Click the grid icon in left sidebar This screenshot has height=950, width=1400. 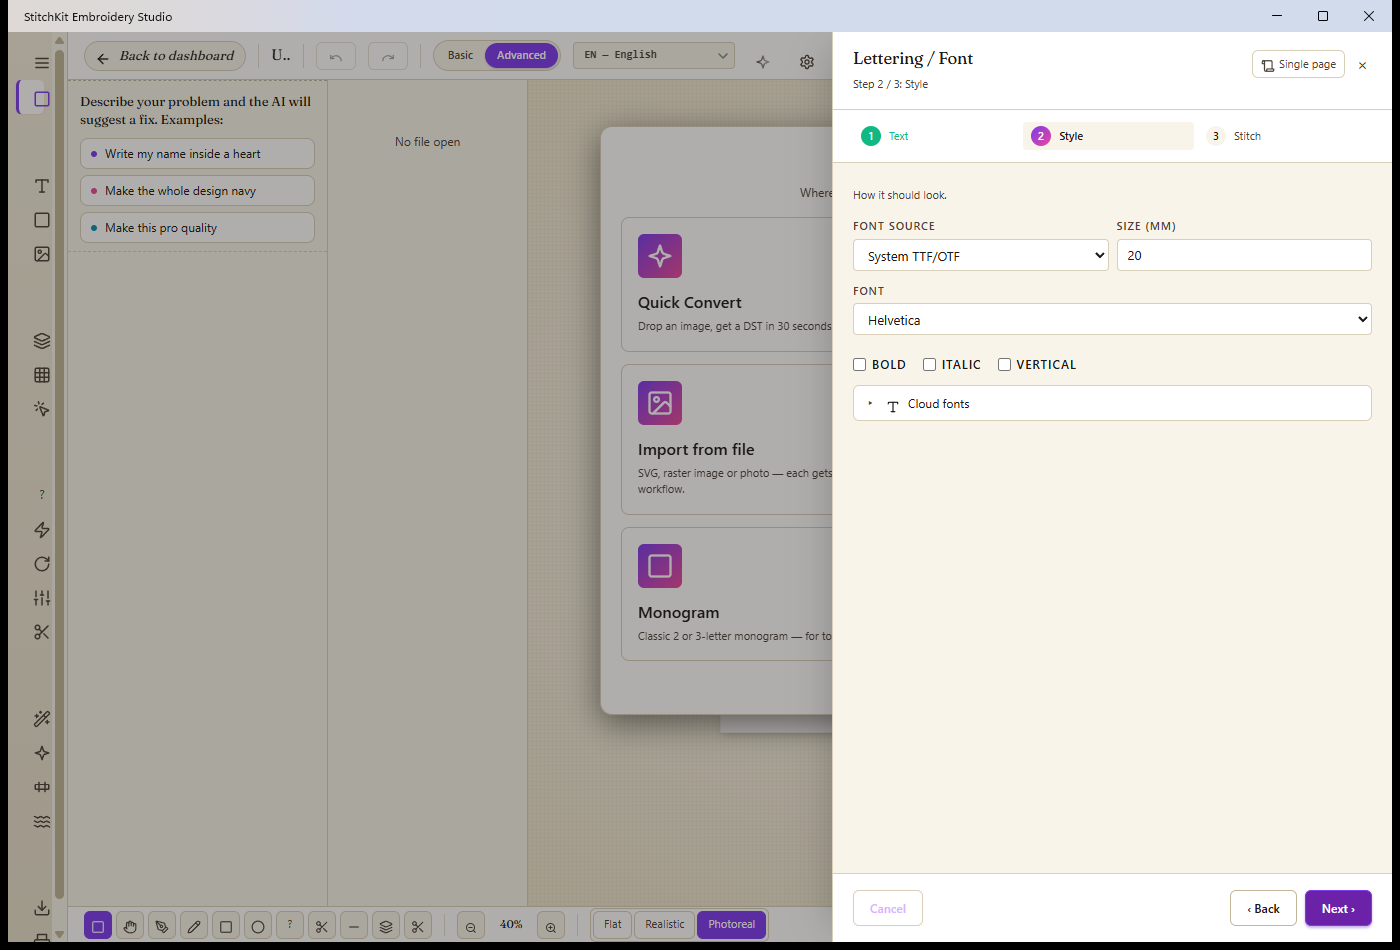[42, 375]
